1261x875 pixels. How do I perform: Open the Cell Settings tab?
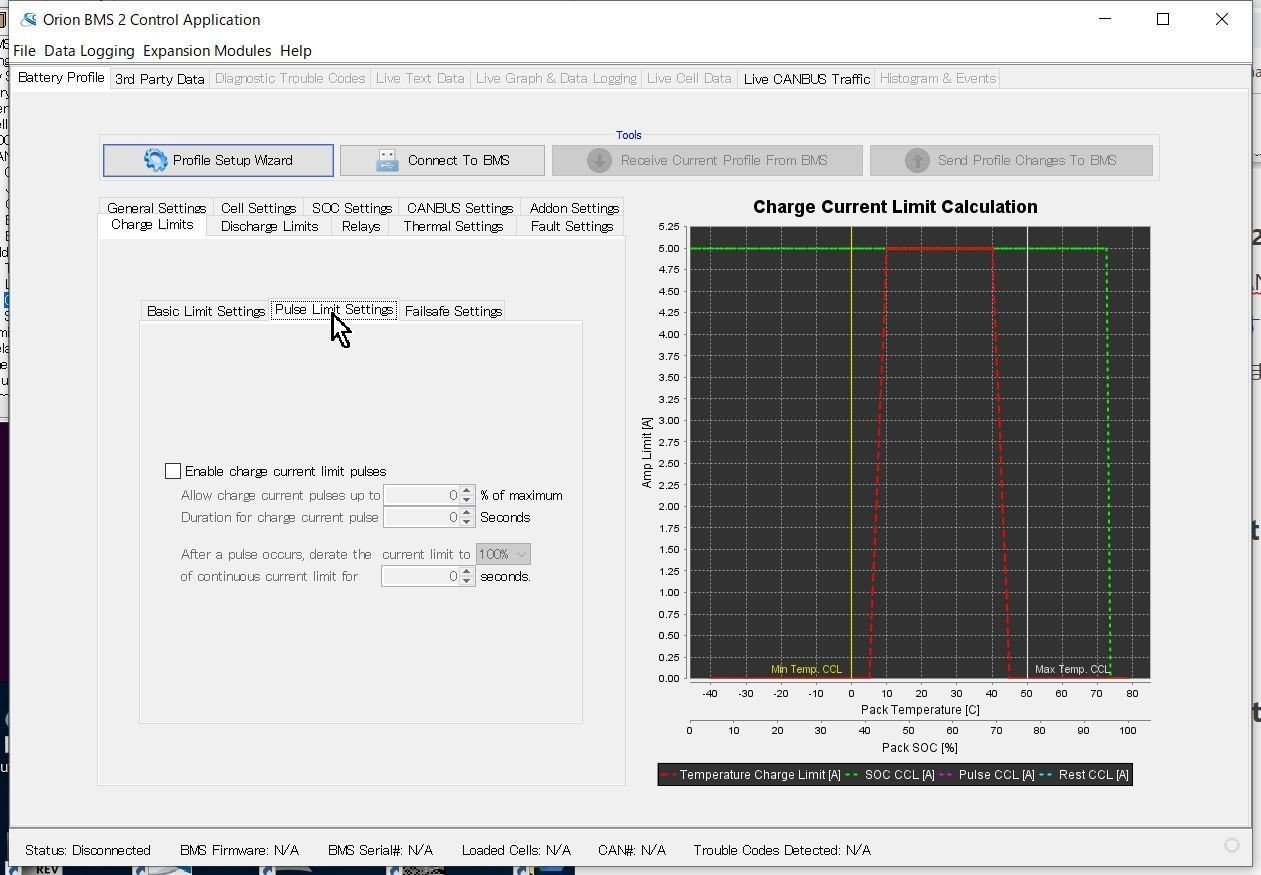[x=258, y=208]
